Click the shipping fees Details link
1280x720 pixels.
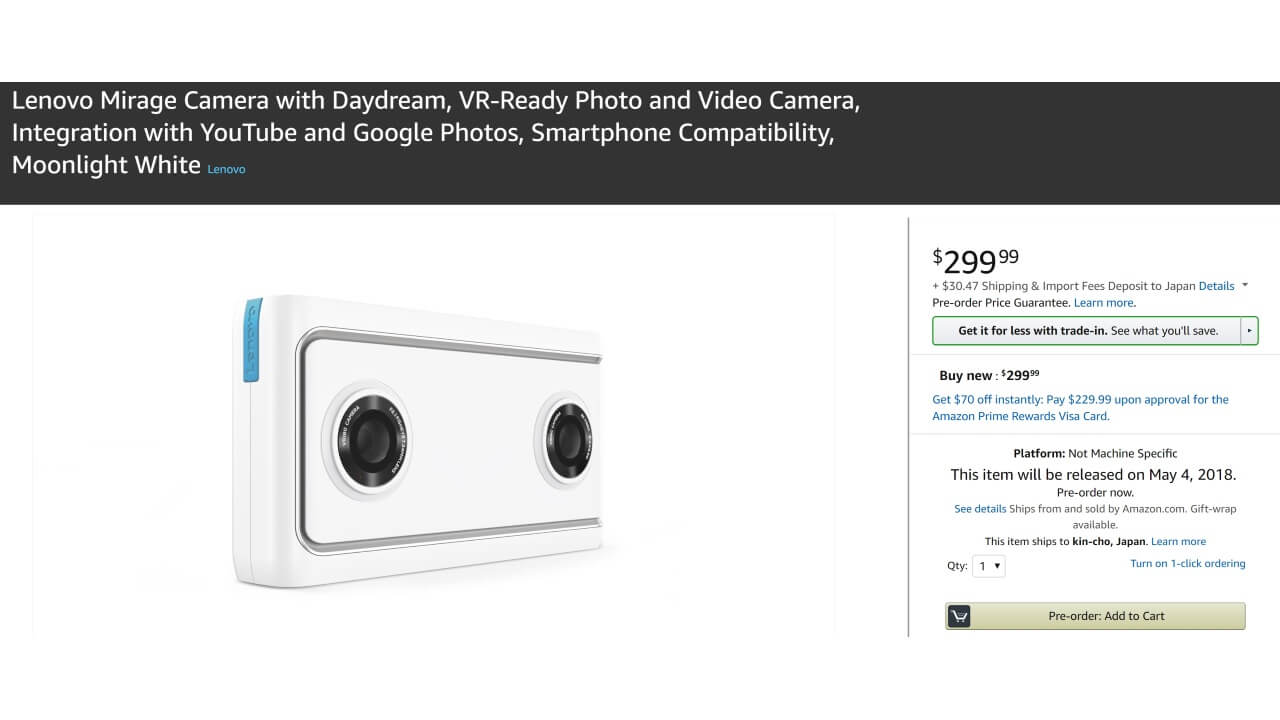(1216, 286)
